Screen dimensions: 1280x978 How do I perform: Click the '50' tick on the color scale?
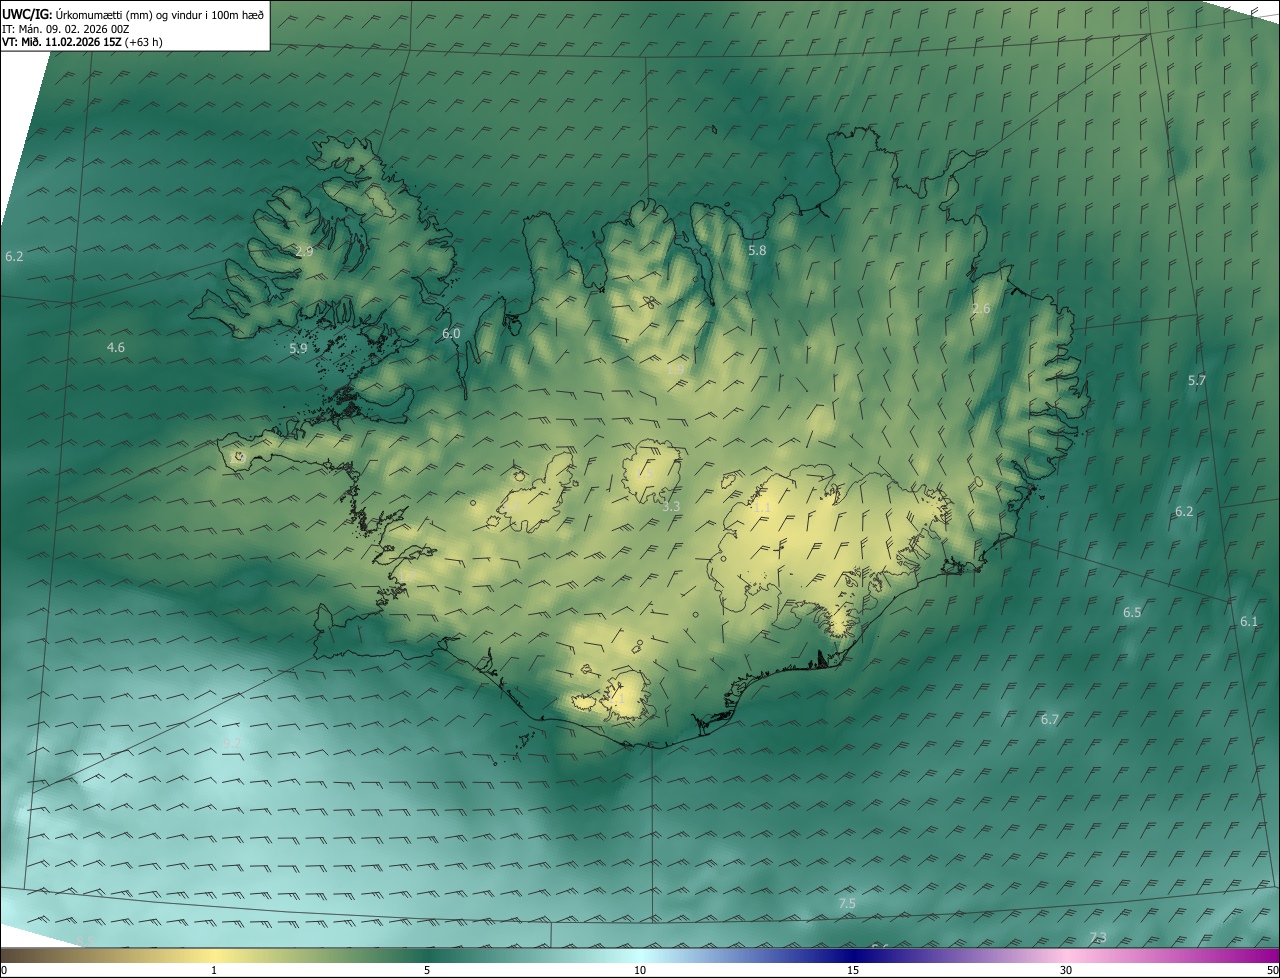tap(1272, 971)
